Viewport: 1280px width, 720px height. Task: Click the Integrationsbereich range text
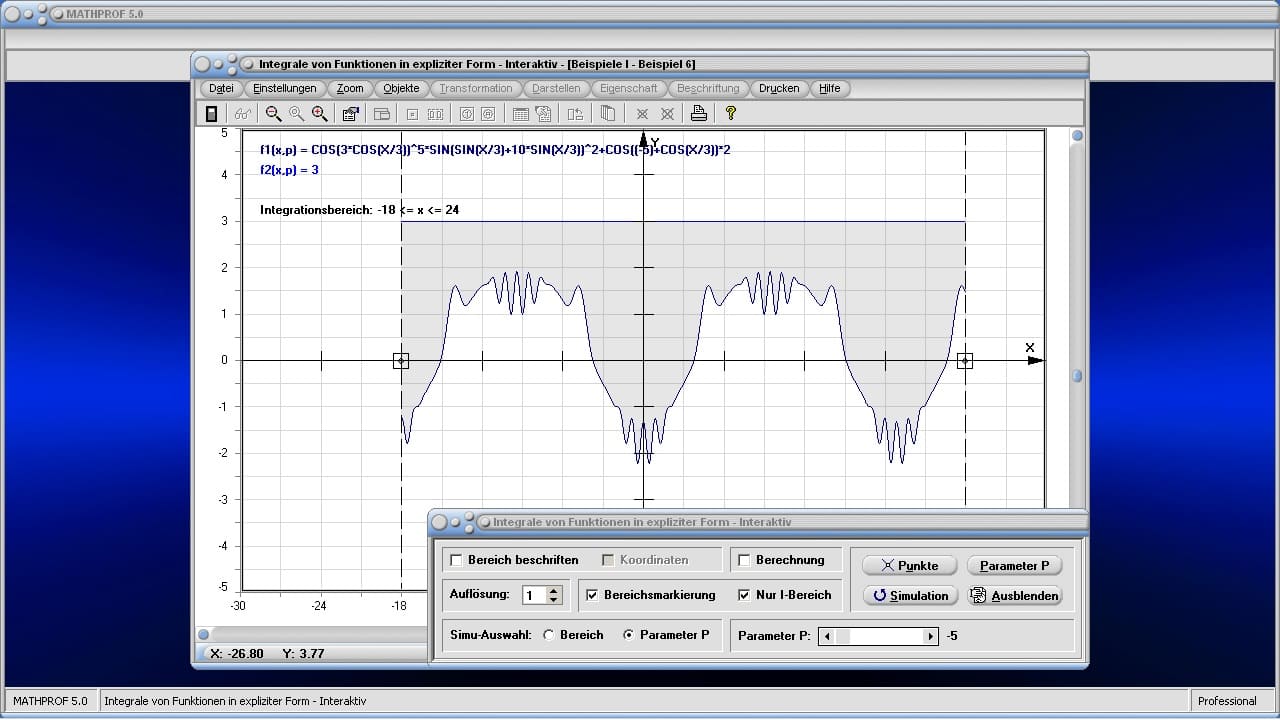point(360,210)
